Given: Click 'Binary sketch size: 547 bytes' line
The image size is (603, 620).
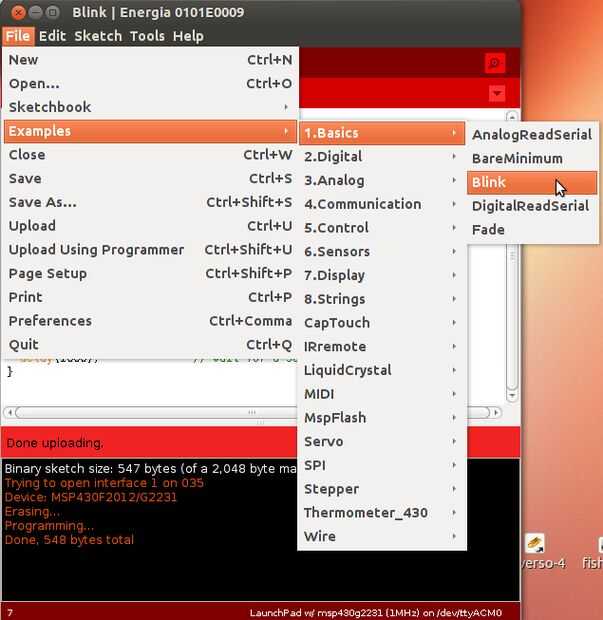Looking at the screenshot, I should coord(150,469).
